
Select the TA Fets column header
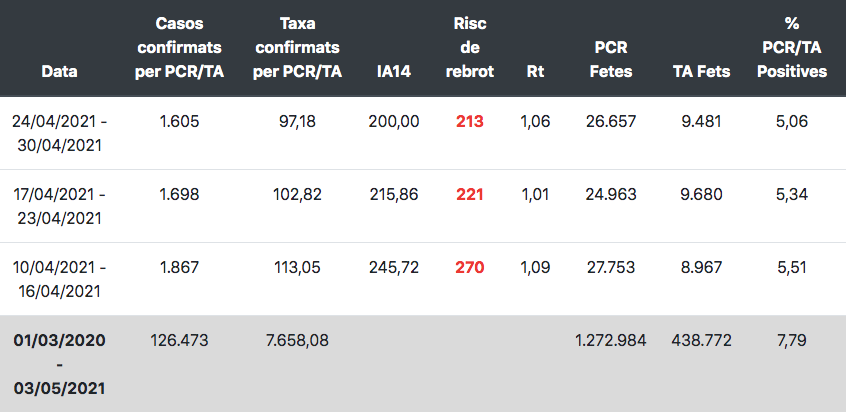pyautogui.click(x=702, y=71)
